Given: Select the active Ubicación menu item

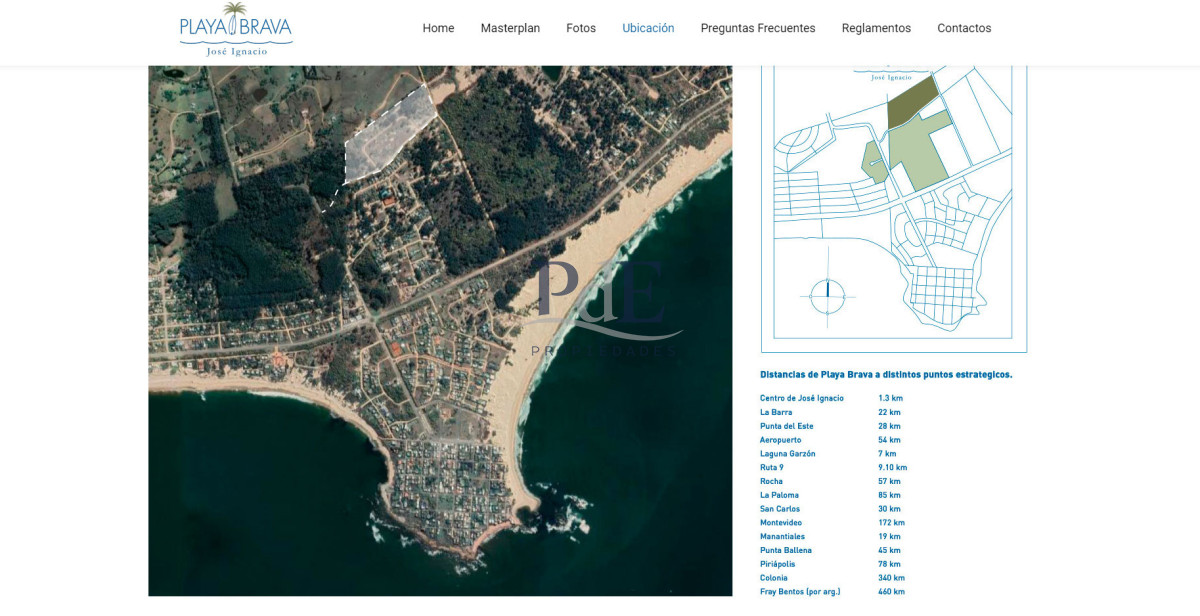Looking at the screenshot, I should click(648, 28).
